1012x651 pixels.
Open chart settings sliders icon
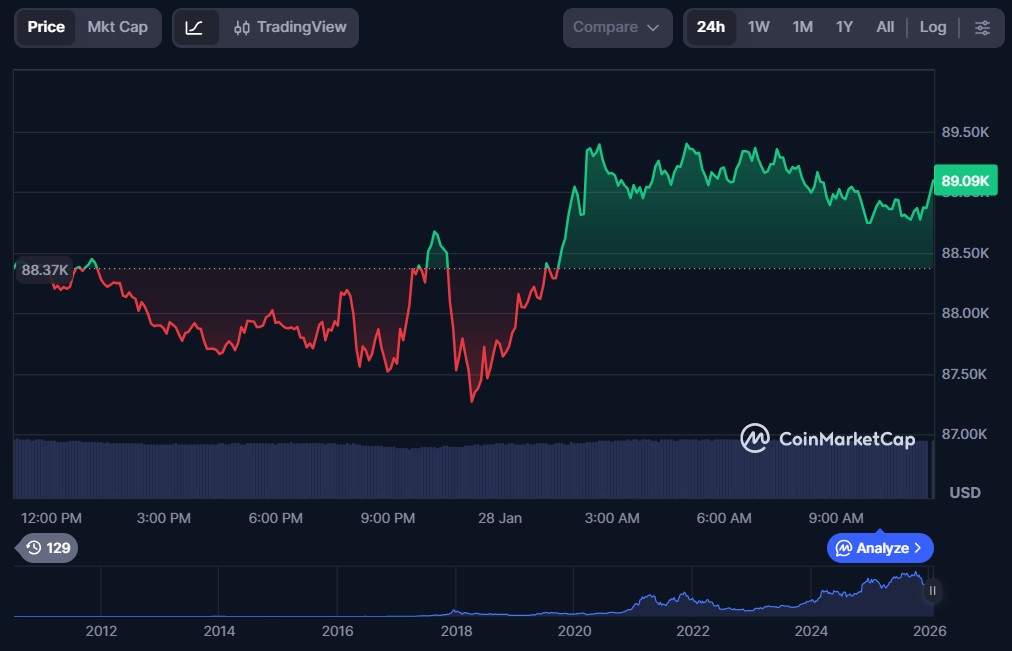[x=983, y=28]
